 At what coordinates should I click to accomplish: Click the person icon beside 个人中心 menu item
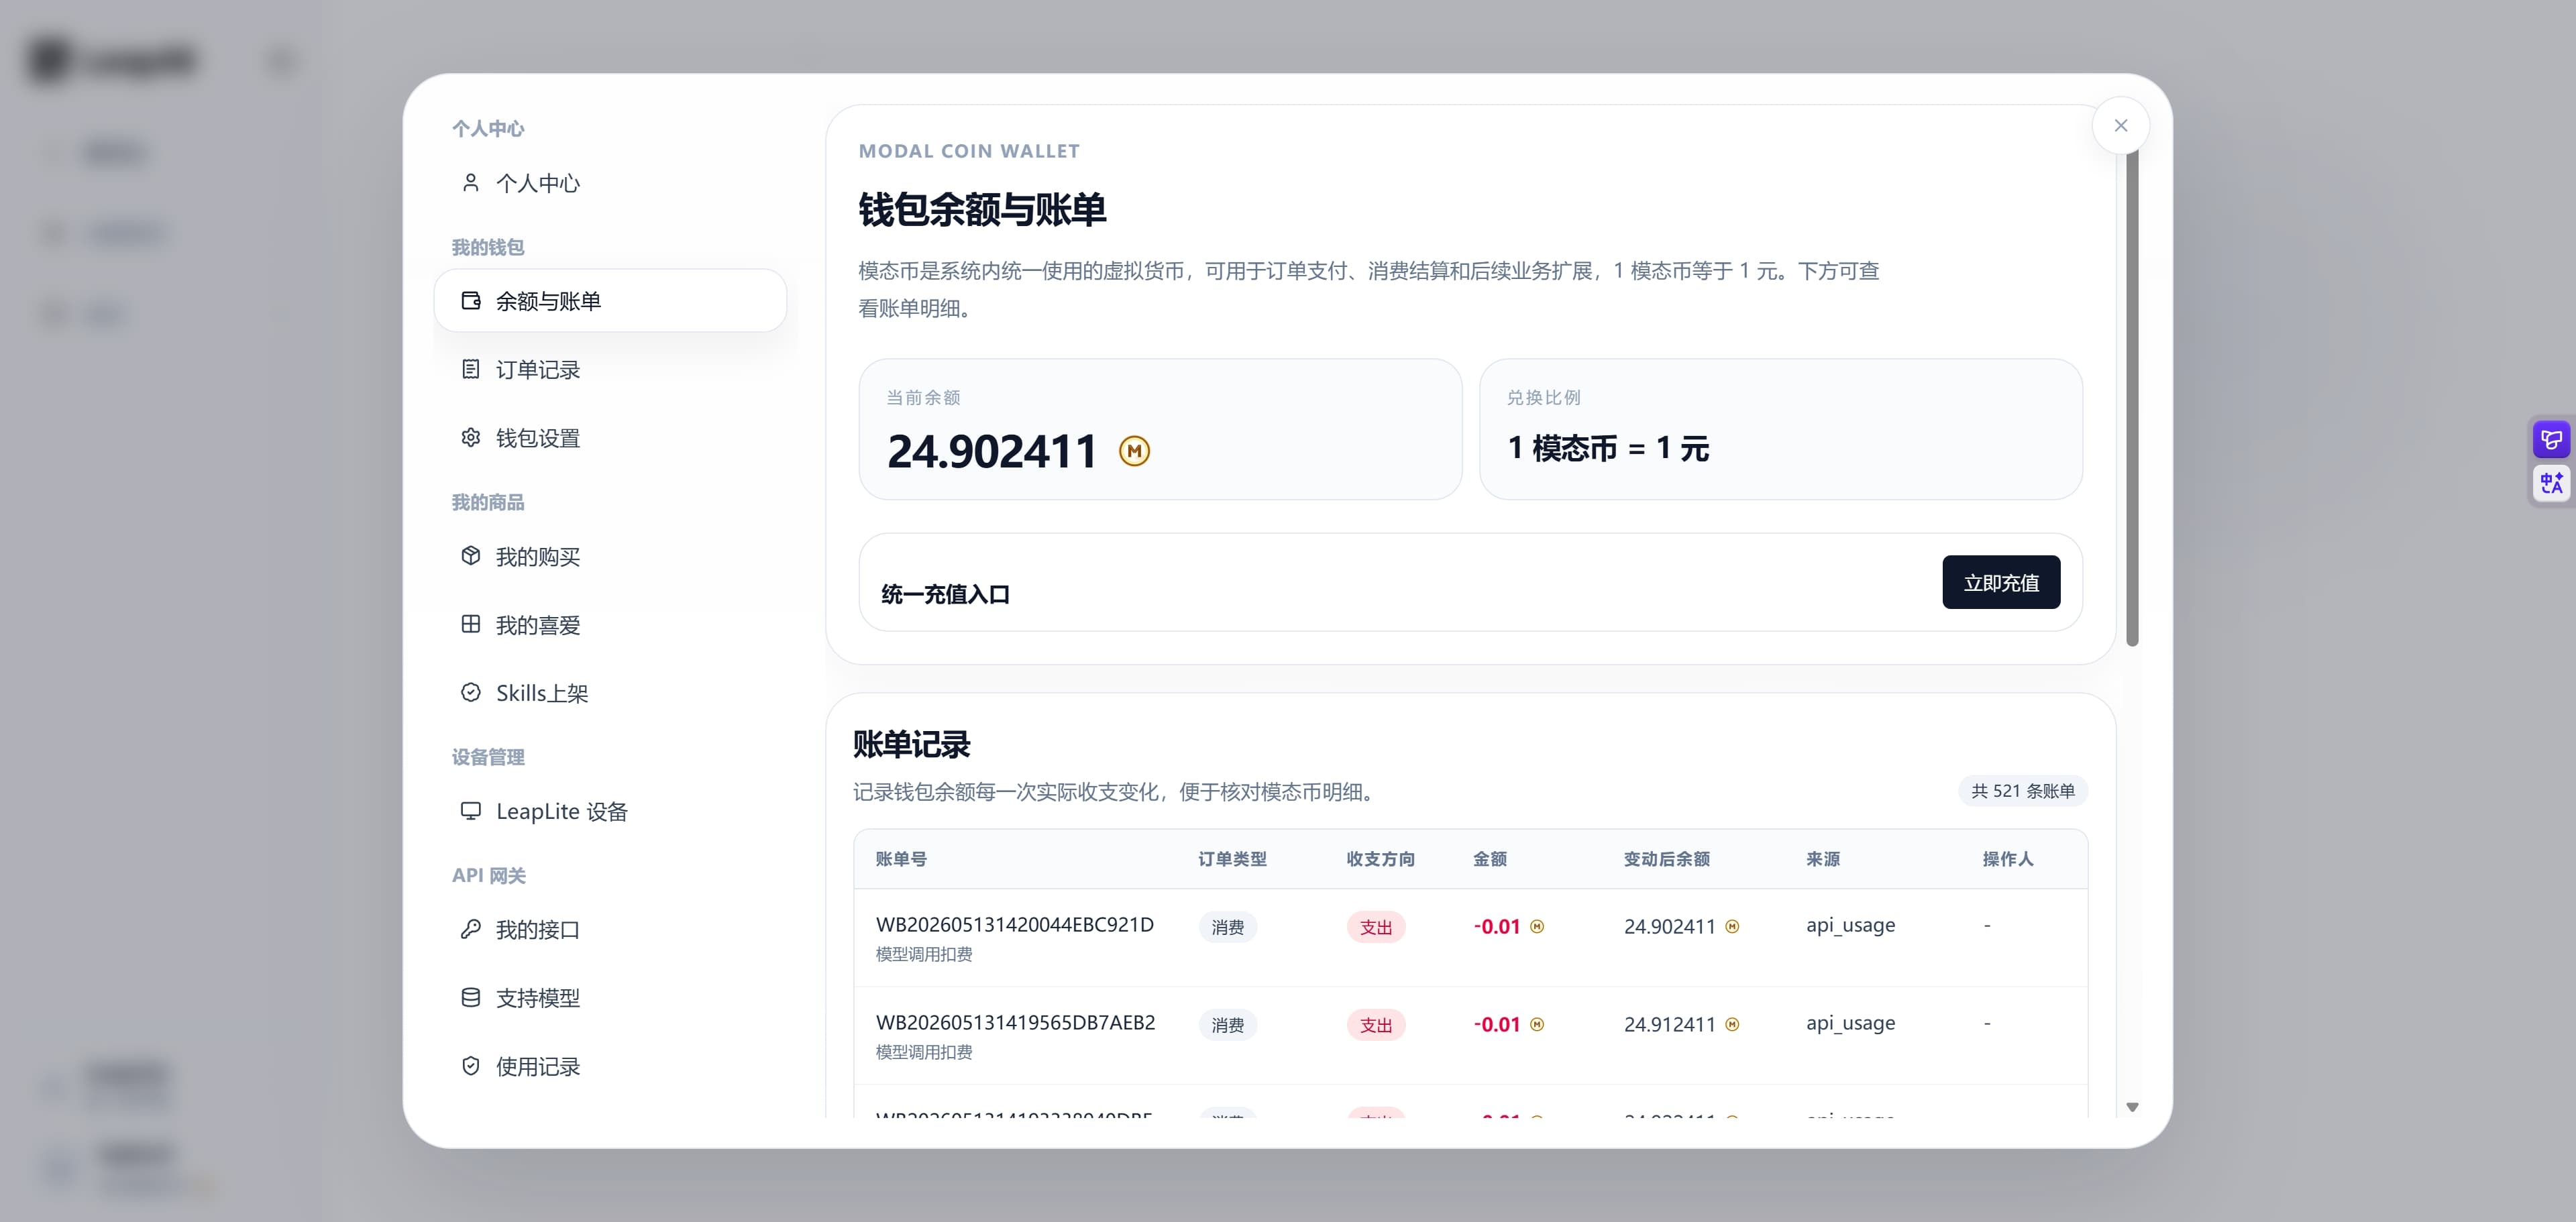[x=470, y=183]
